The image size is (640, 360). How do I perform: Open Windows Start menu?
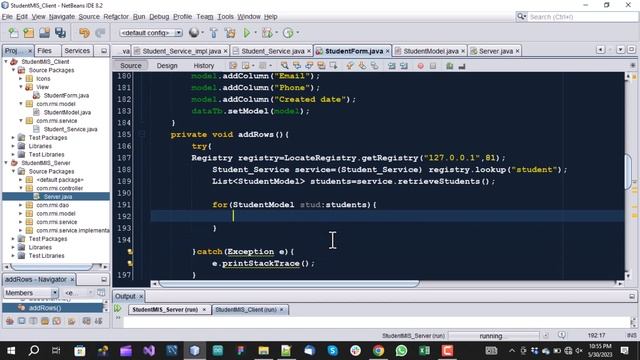tap(11, 351)
